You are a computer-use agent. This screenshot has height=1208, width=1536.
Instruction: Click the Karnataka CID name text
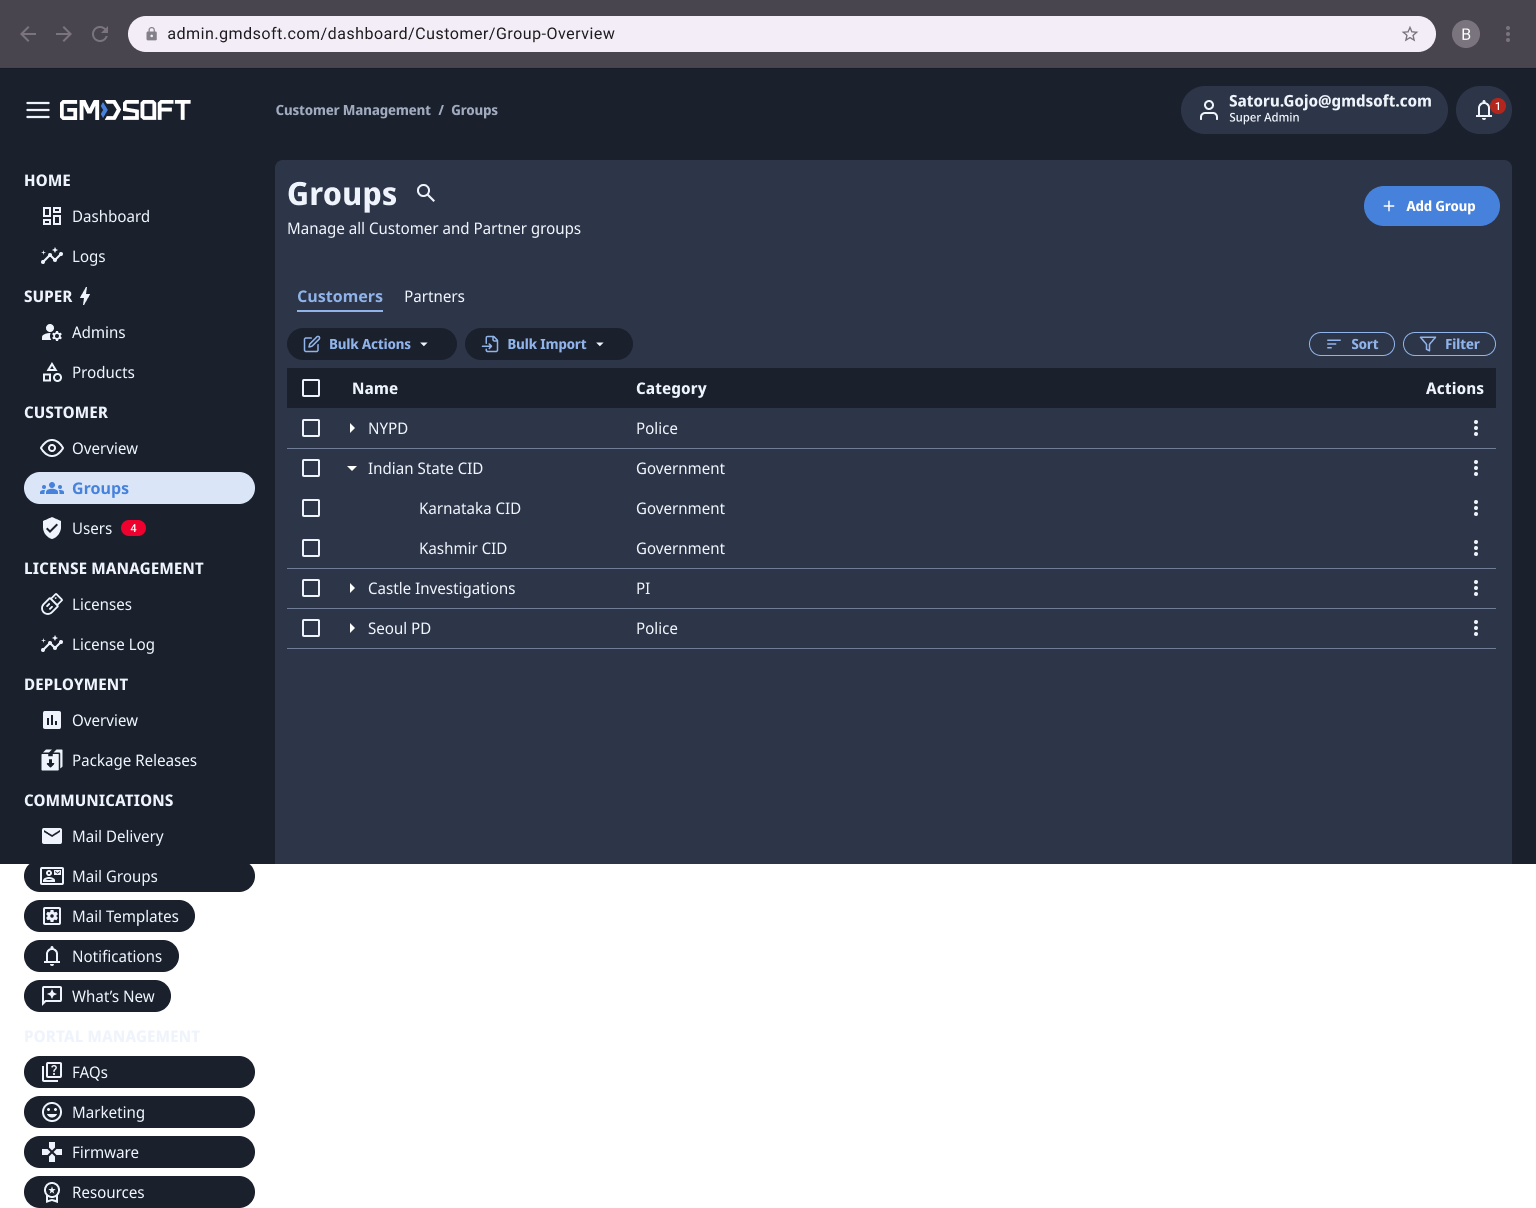coord(470,508)
